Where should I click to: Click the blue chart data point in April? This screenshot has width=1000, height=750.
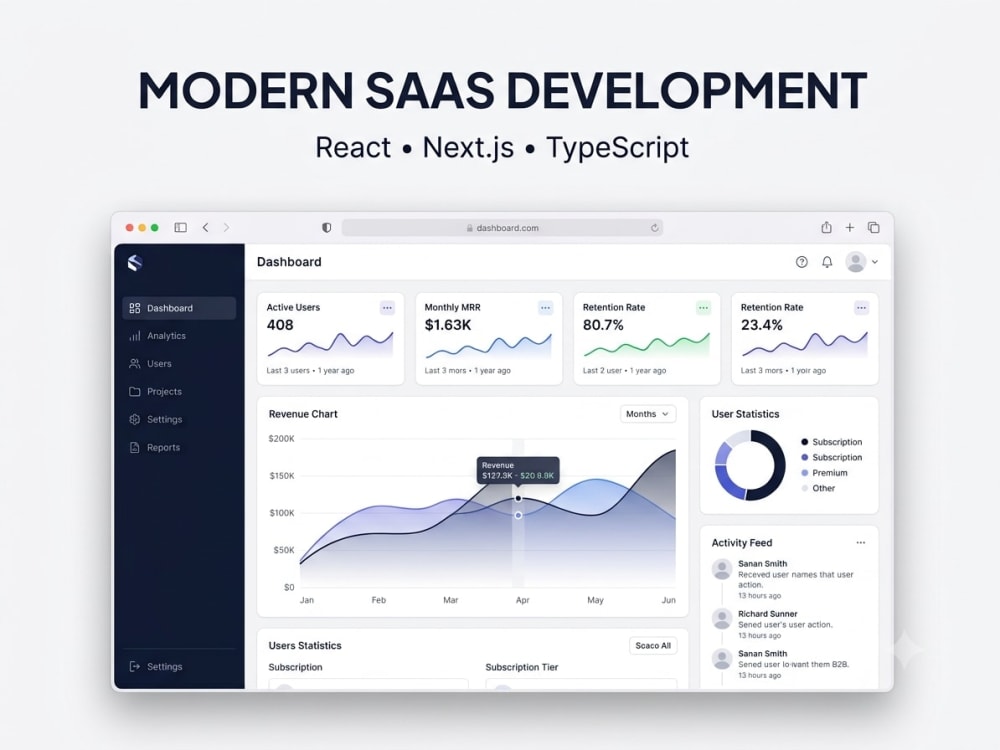pos(518,515)
